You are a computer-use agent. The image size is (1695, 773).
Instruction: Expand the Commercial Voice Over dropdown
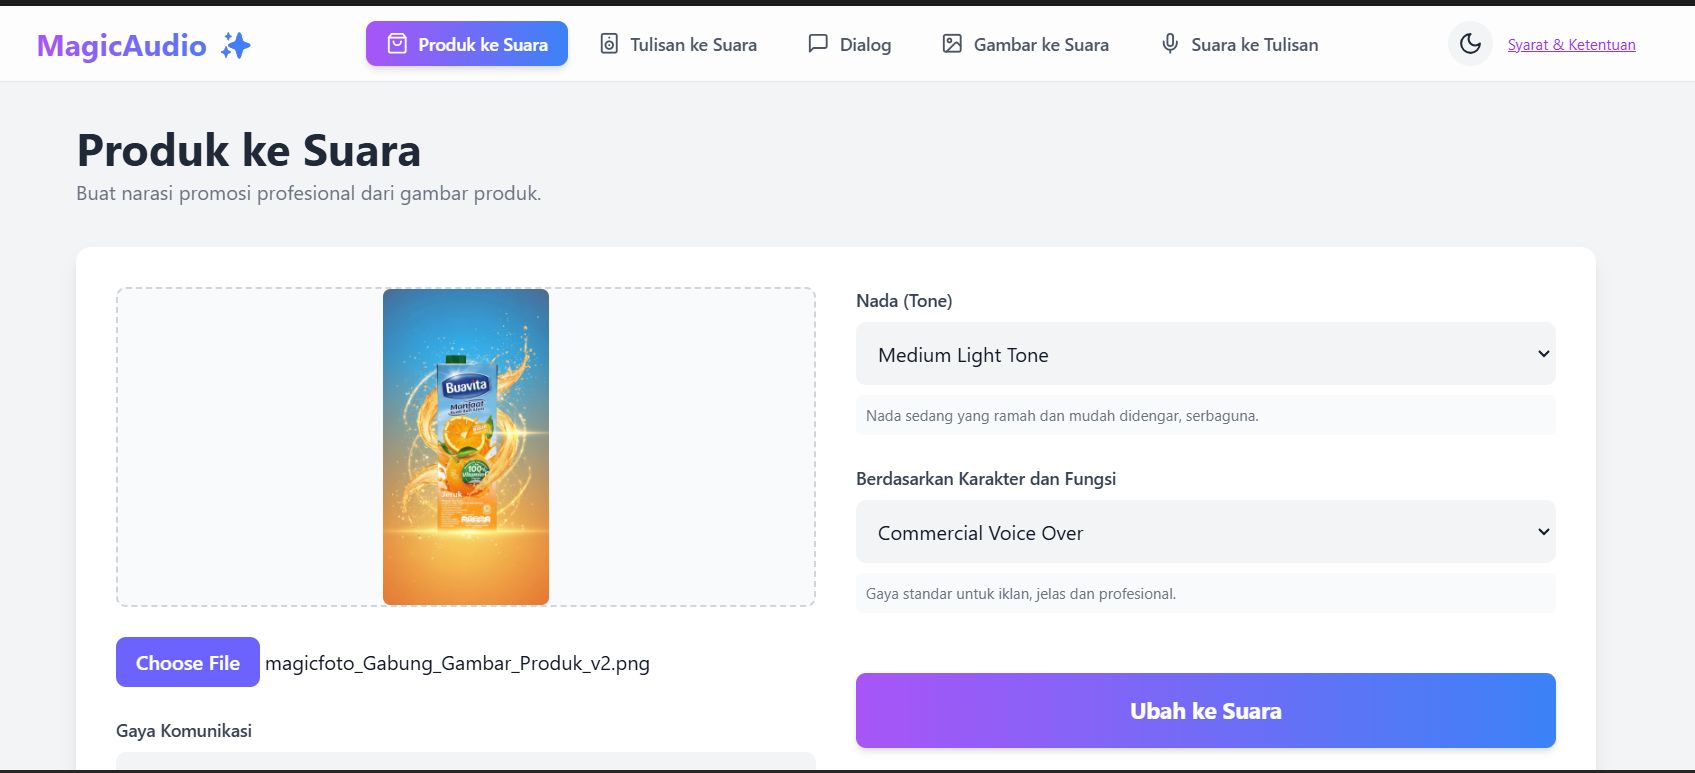pos(1205,532)
